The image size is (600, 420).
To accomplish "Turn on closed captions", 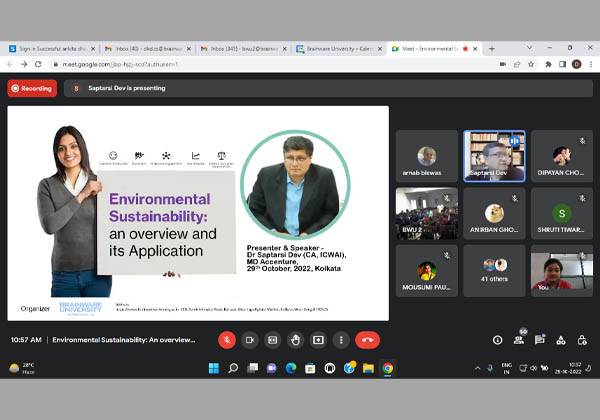I will coord(272,340).
